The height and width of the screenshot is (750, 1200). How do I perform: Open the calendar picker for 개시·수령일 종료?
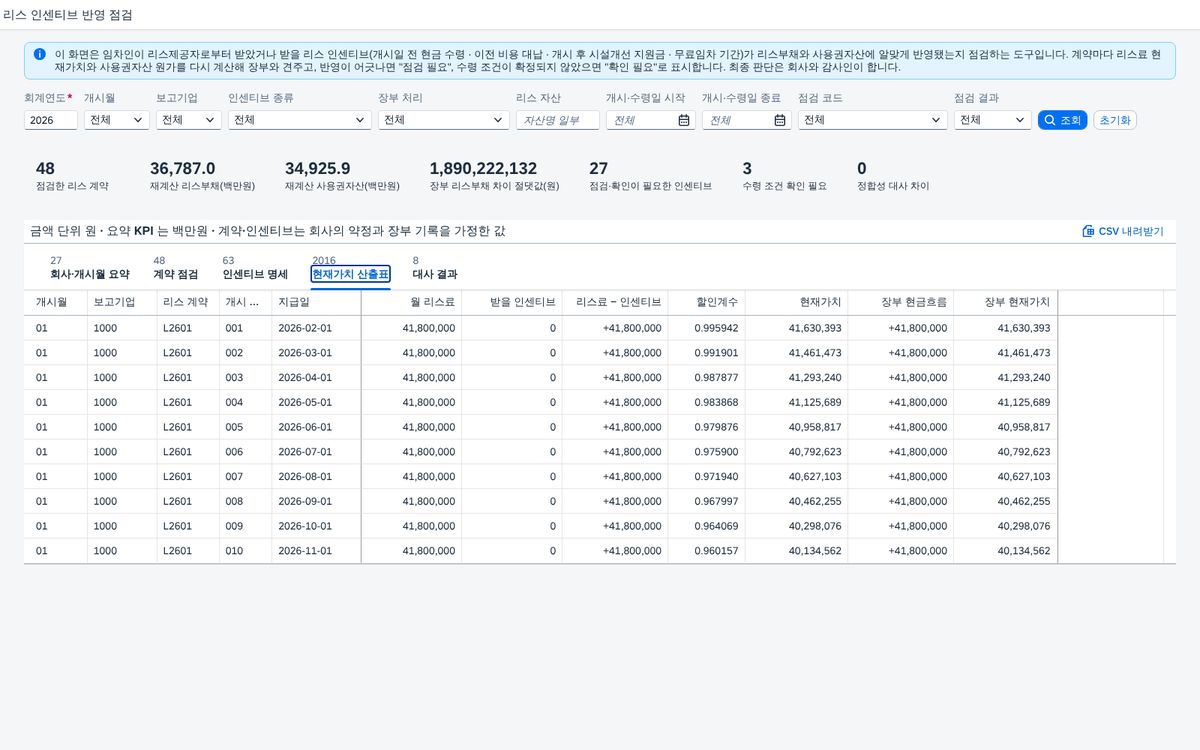coord(780,120)
